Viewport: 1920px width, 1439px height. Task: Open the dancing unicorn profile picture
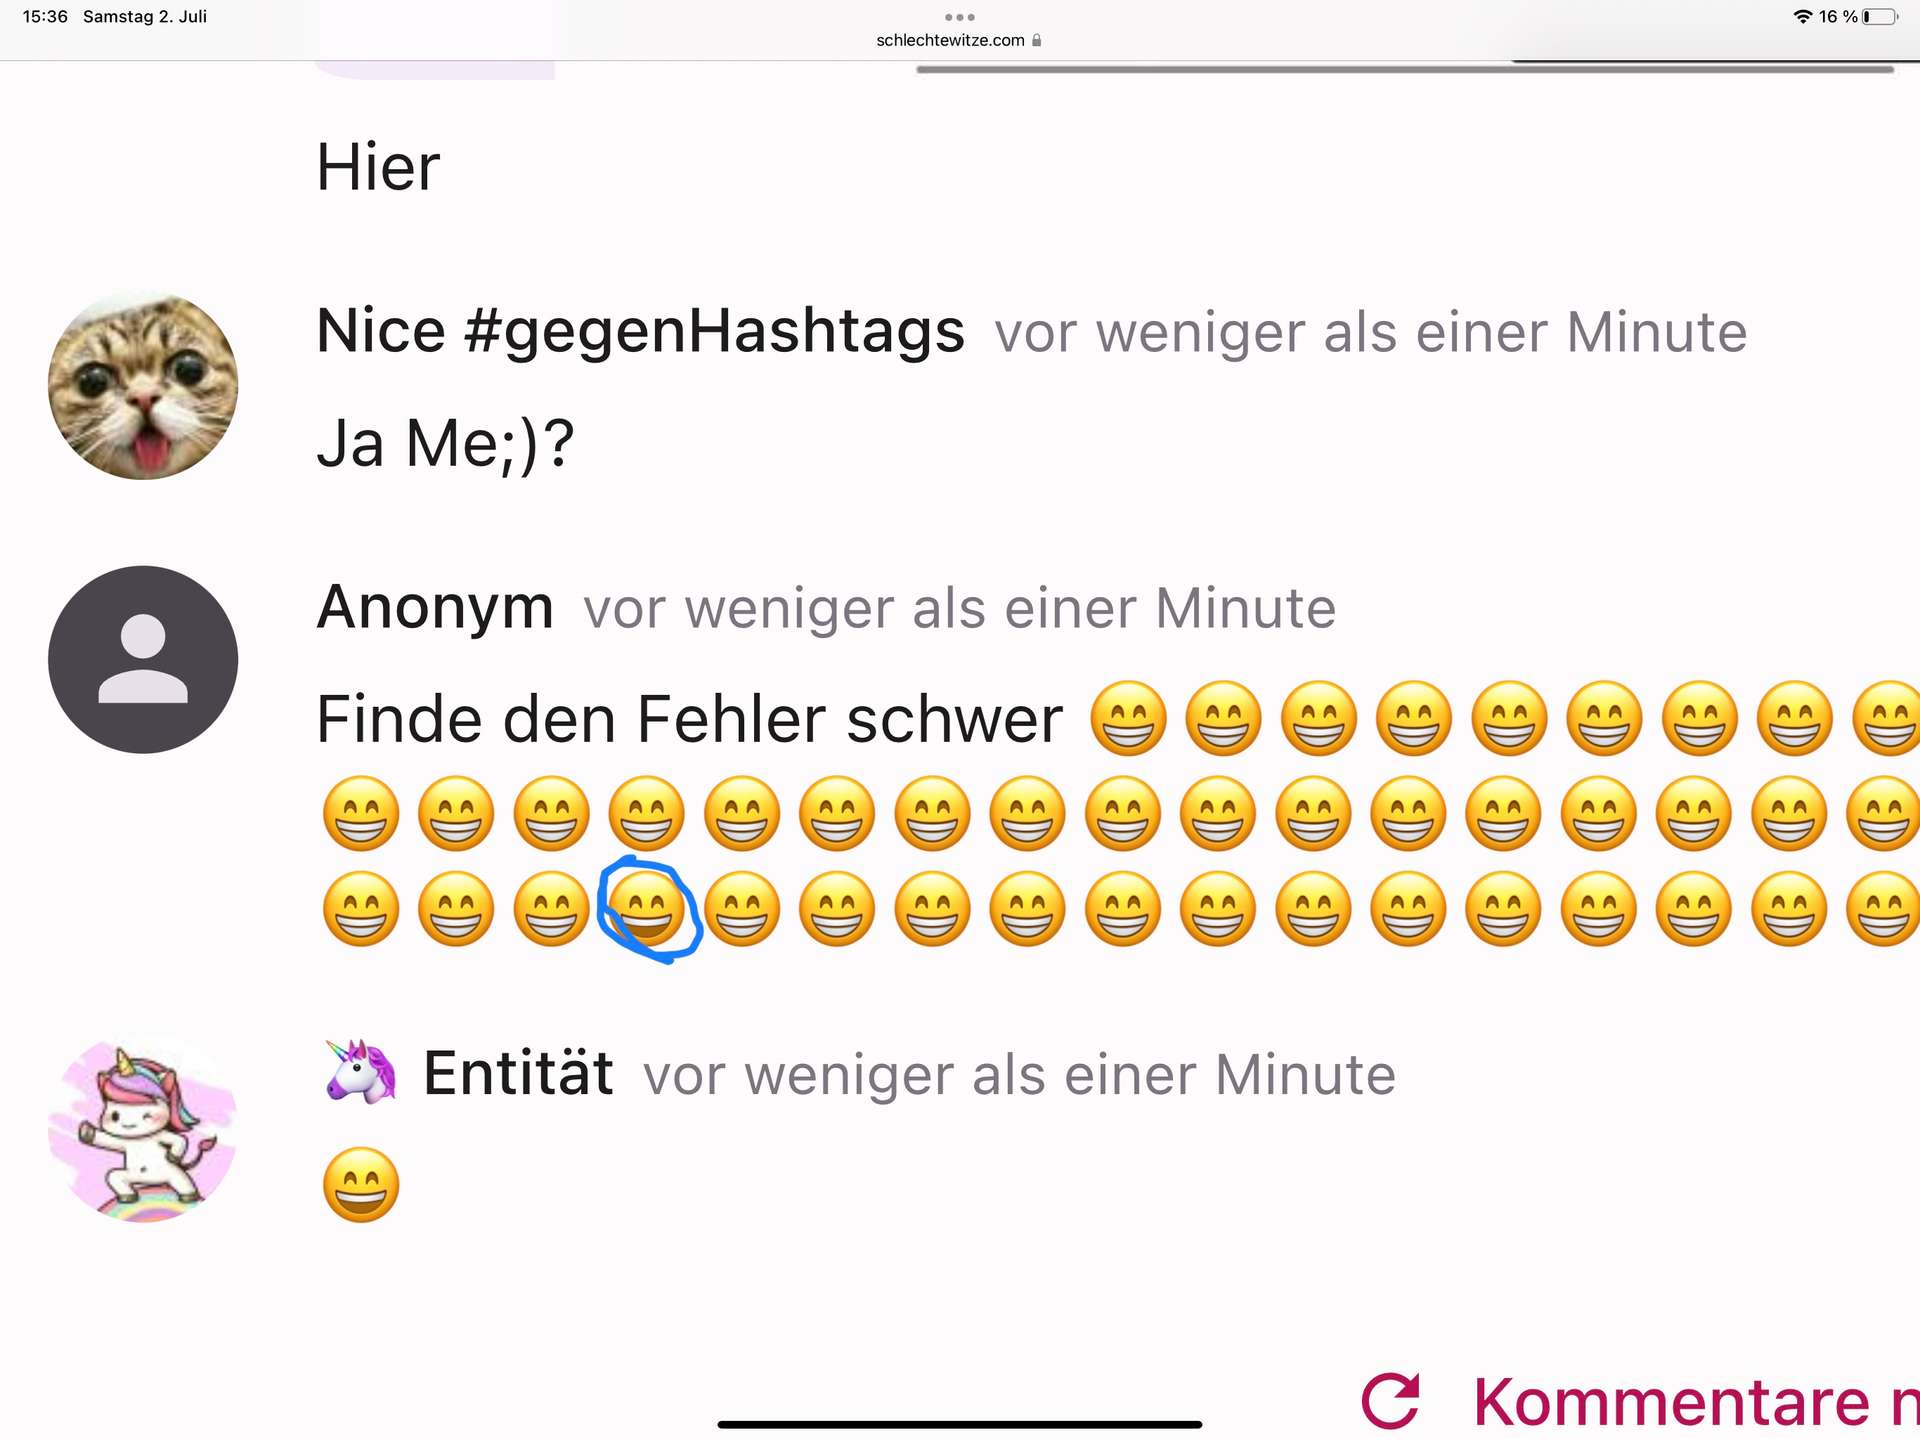click(143, 1128)
